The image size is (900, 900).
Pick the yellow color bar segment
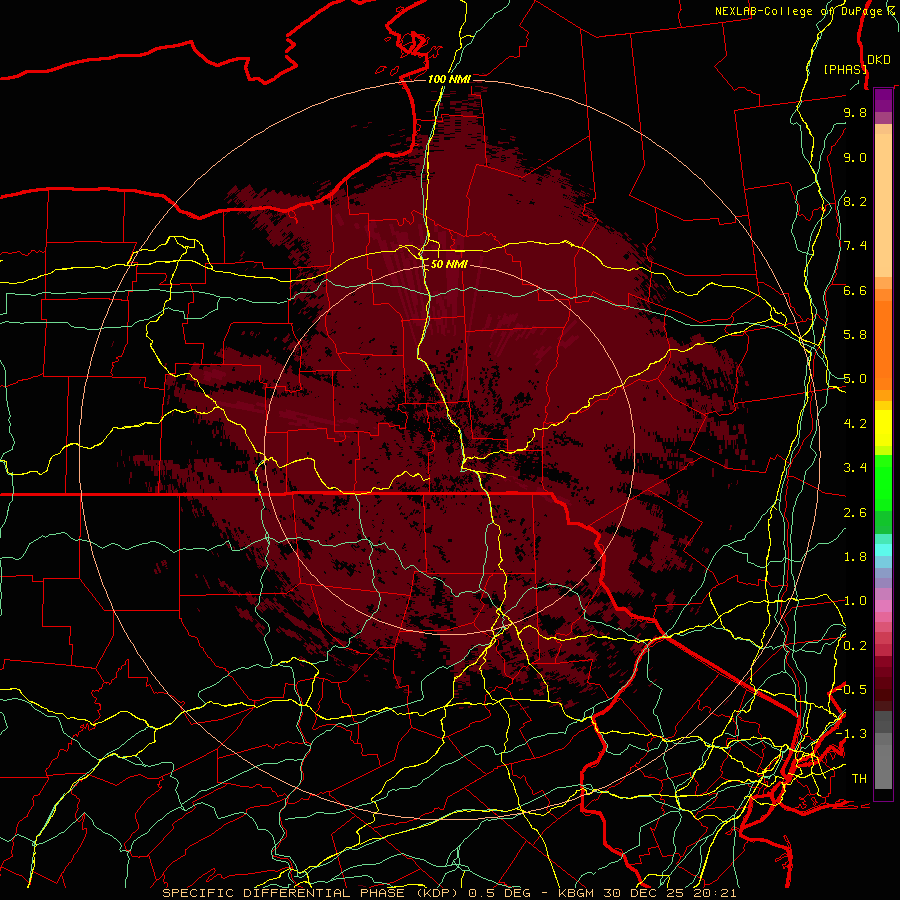pos(883,428)
